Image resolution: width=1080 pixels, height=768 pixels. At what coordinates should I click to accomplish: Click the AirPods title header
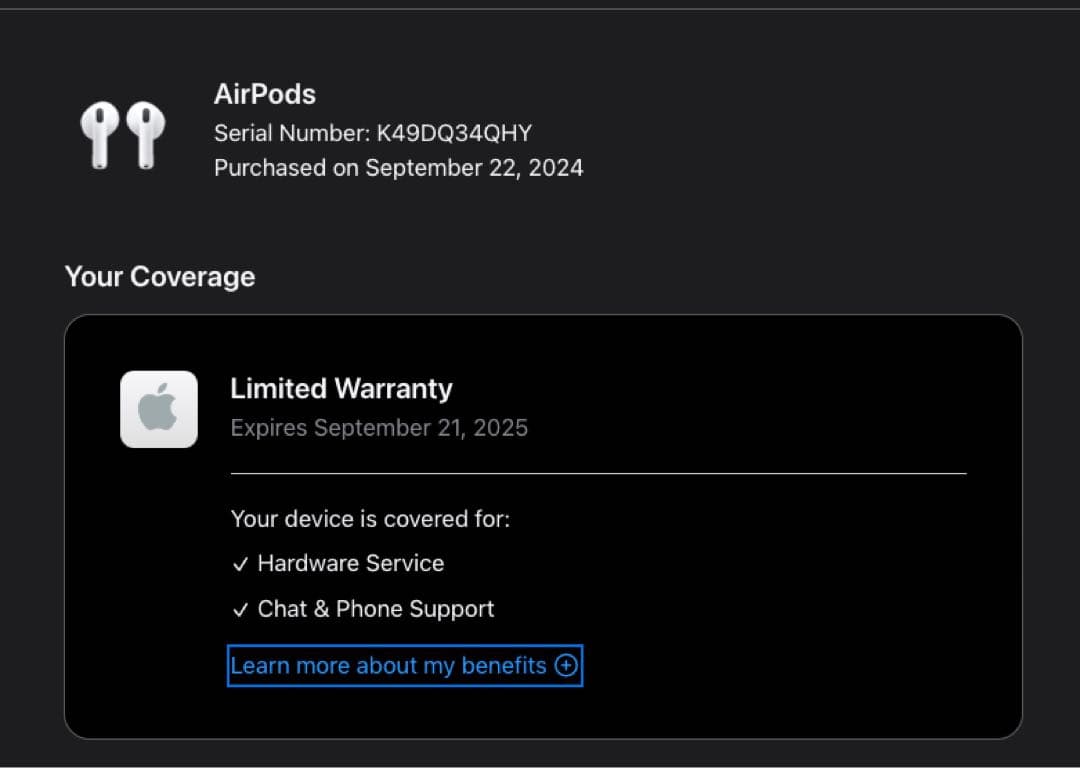pos(264,93)
